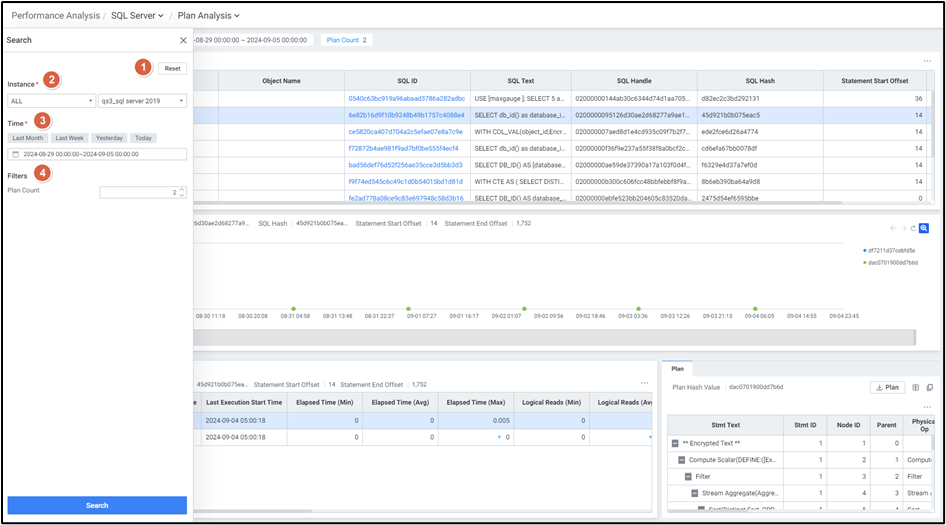Click the chart forward arrow icon
Screen dimensions: 946x525
[x=903, y=229]
